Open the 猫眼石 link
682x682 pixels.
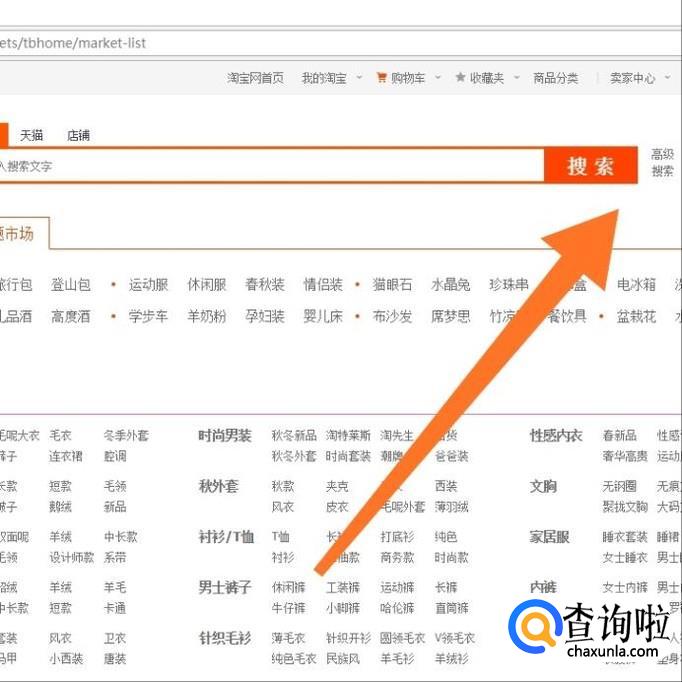point(392,284)
